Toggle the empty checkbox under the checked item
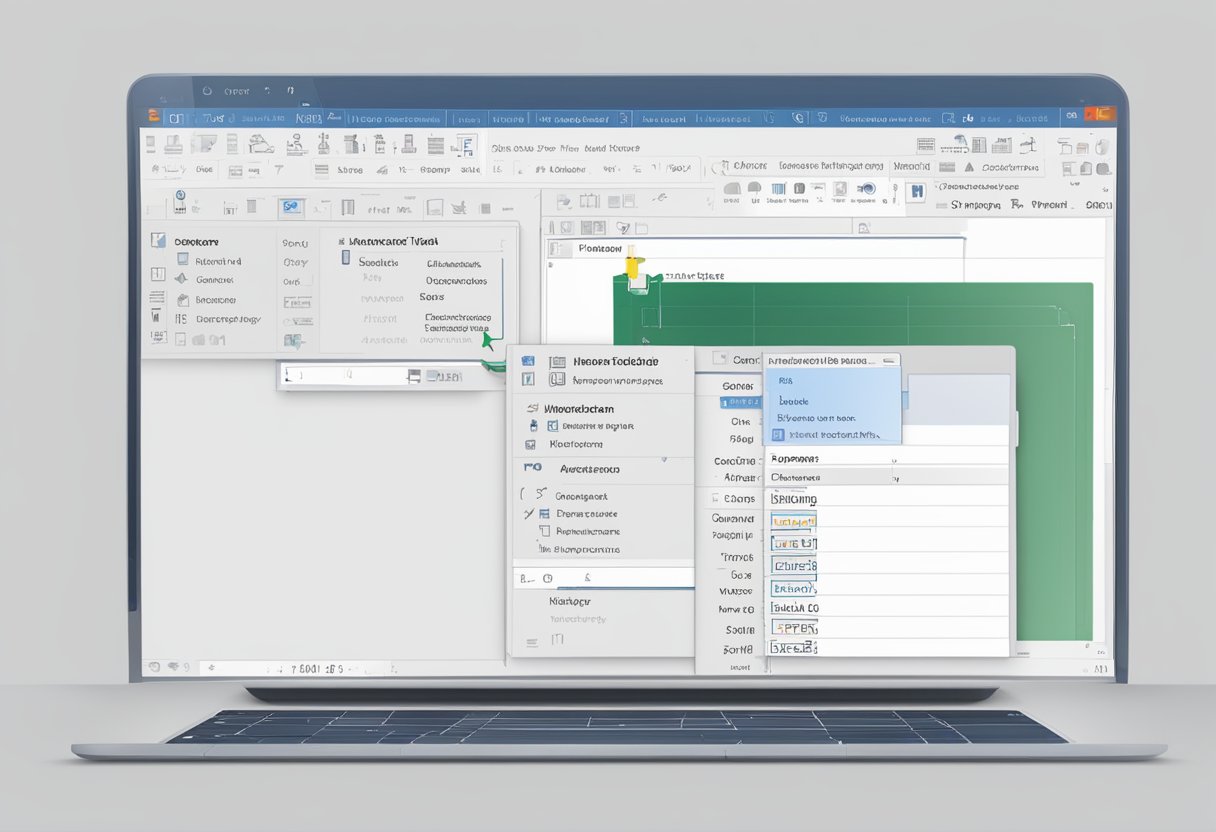1216x832 pixels. pyautogui.click(x=545, y=531)
